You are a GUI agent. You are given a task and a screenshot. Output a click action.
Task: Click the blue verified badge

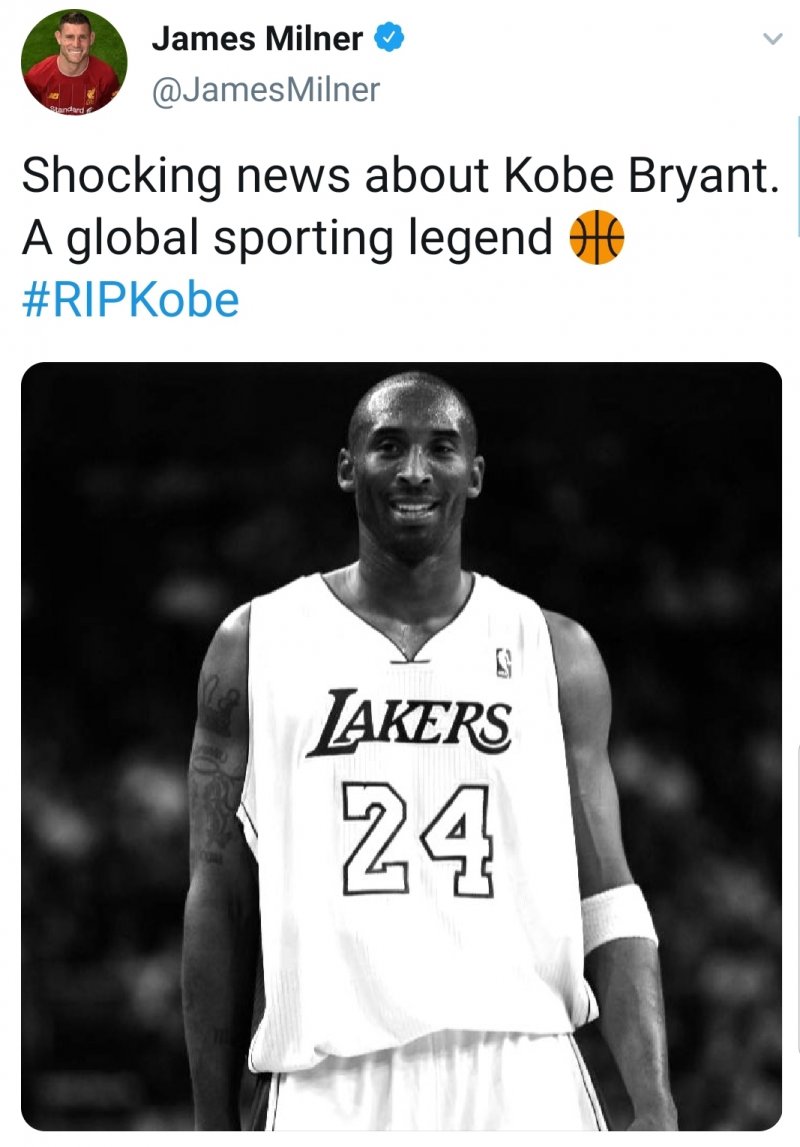[x=388, y=39]
